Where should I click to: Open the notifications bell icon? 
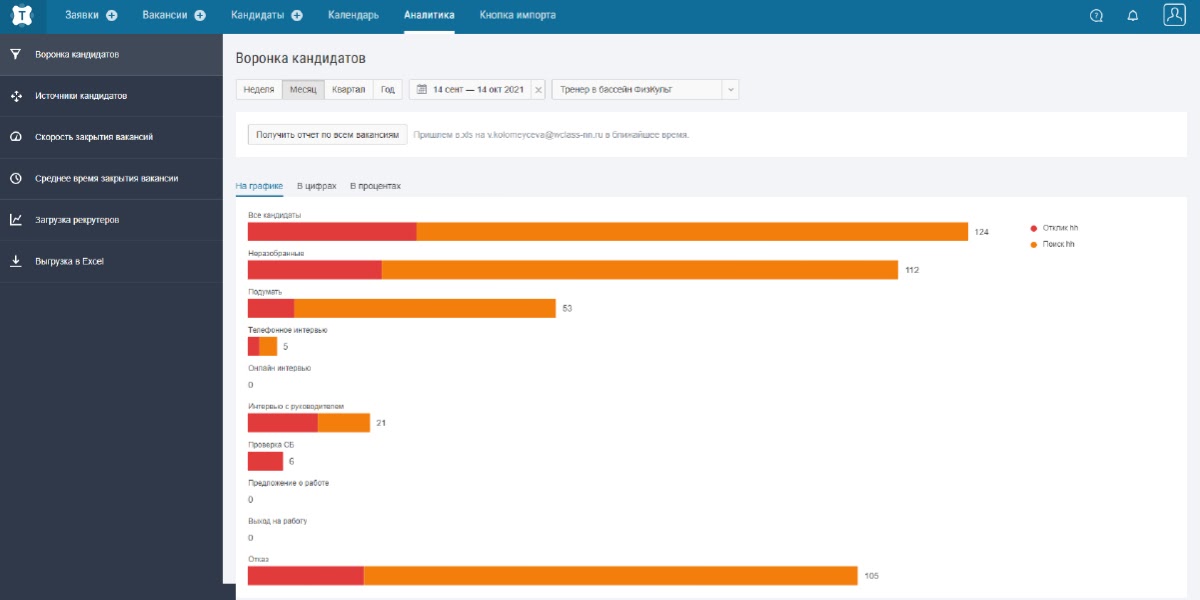pyautogui.click(x=1133, y=16)
